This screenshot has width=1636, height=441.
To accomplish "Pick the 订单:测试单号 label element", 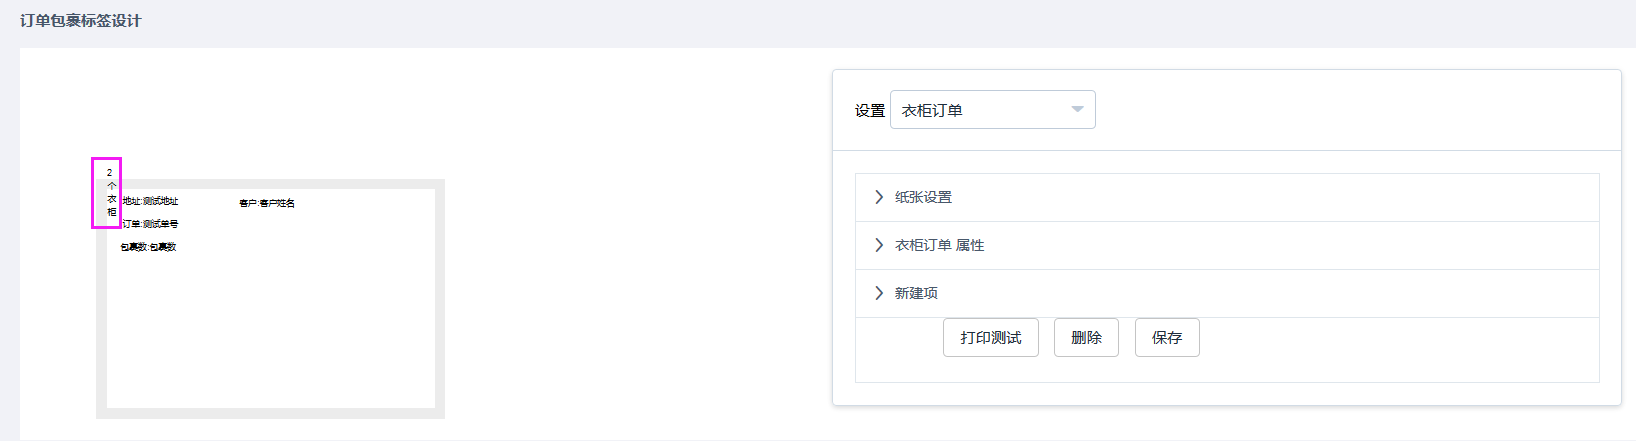I will pos(151,224).
